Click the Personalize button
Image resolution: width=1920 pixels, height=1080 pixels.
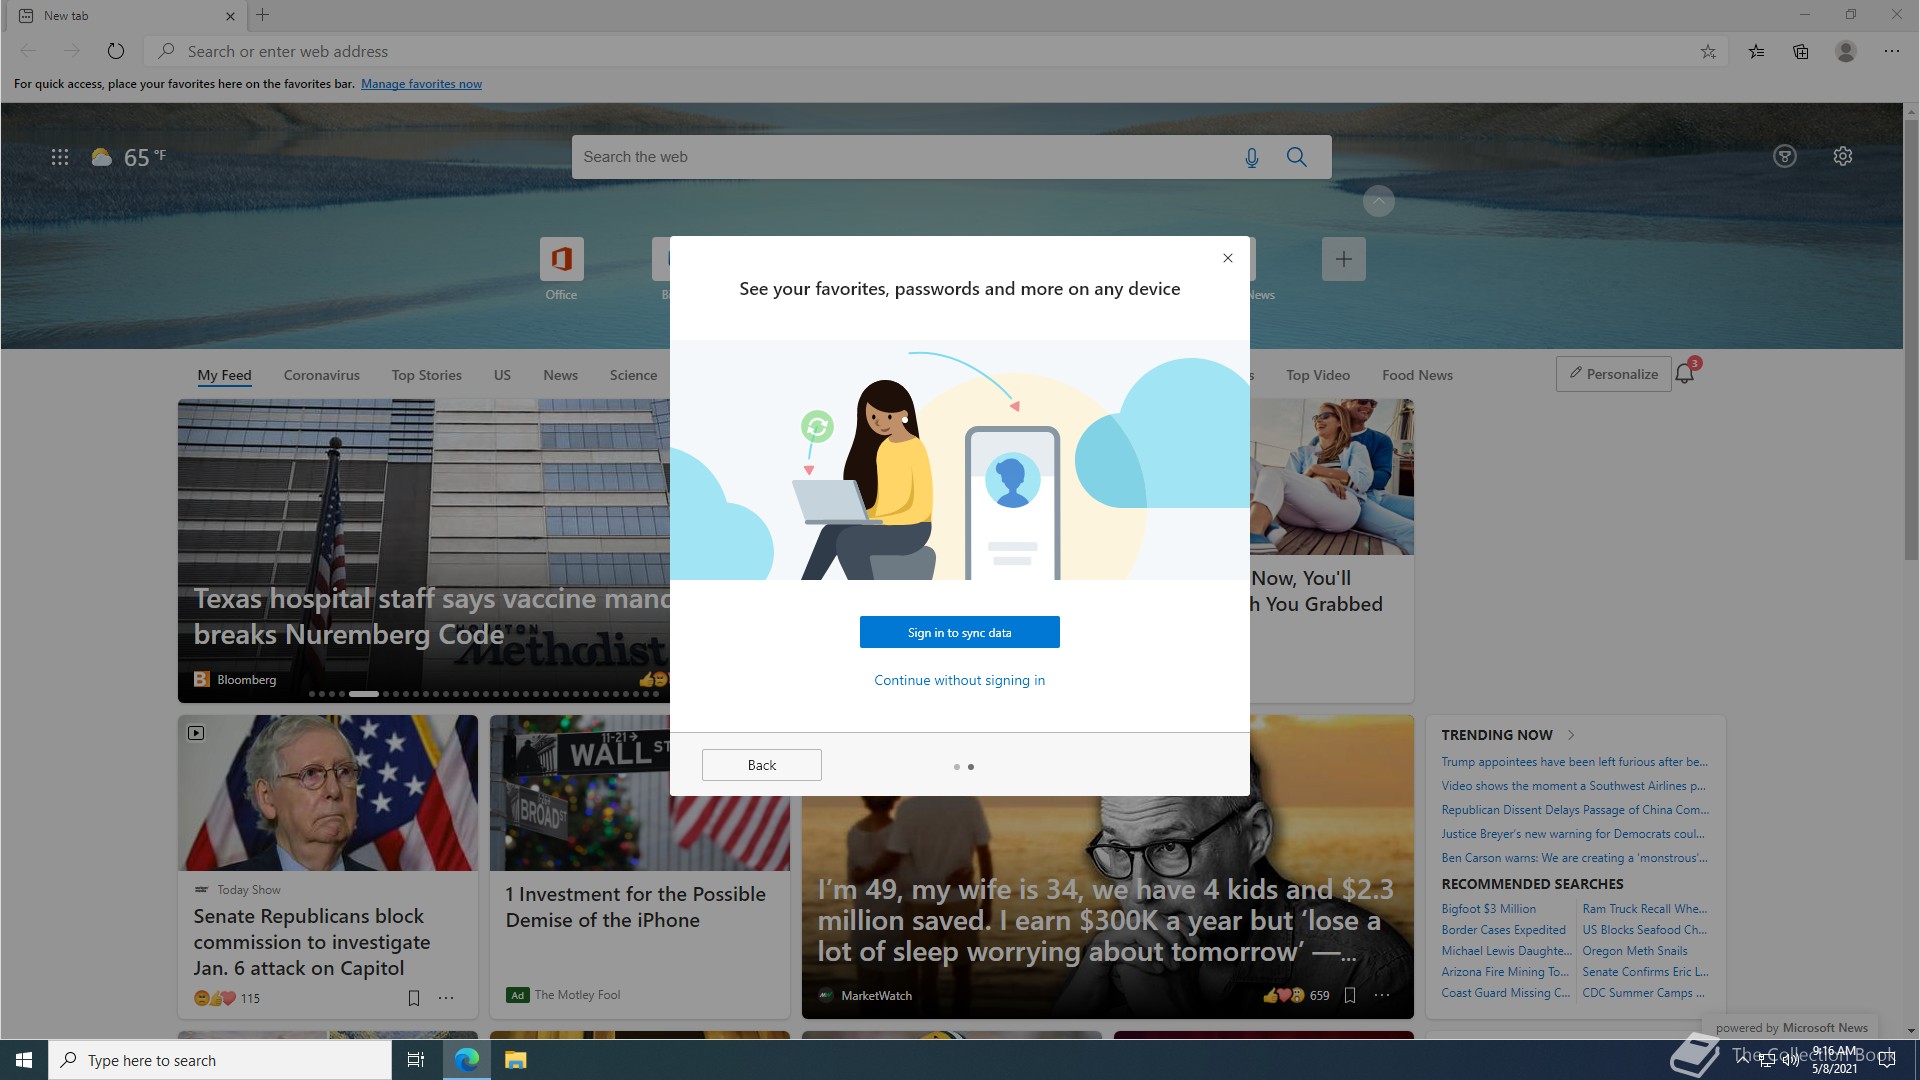(x=1614, y=374)
